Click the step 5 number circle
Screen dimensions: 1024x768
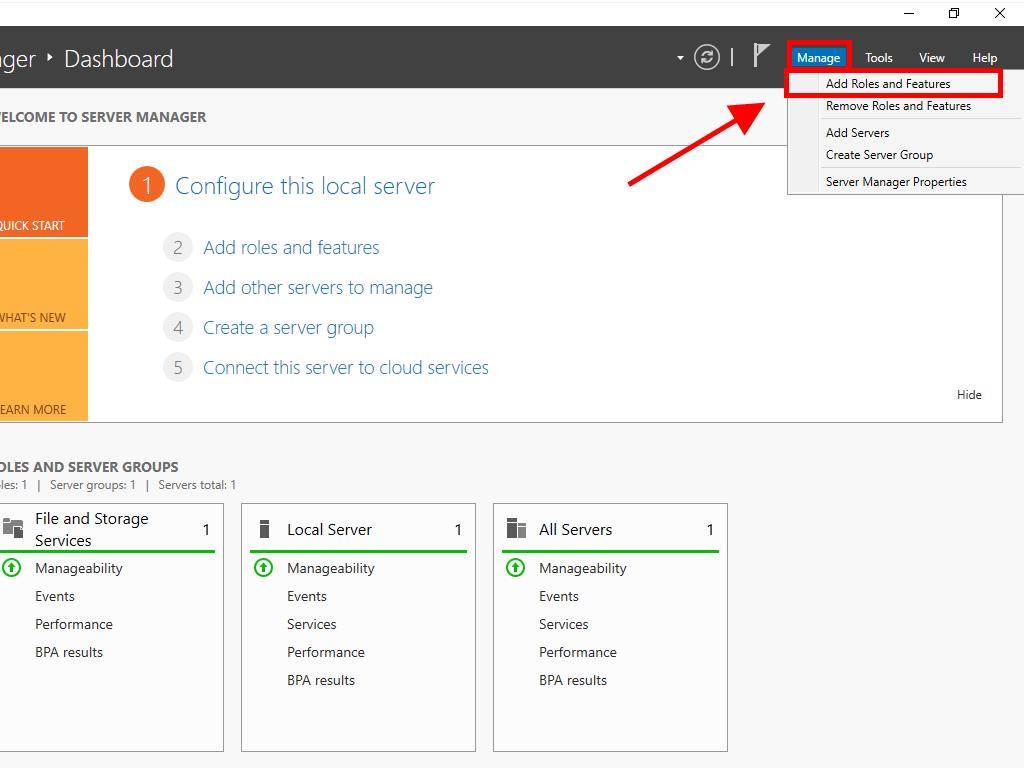tap(178, 368)
